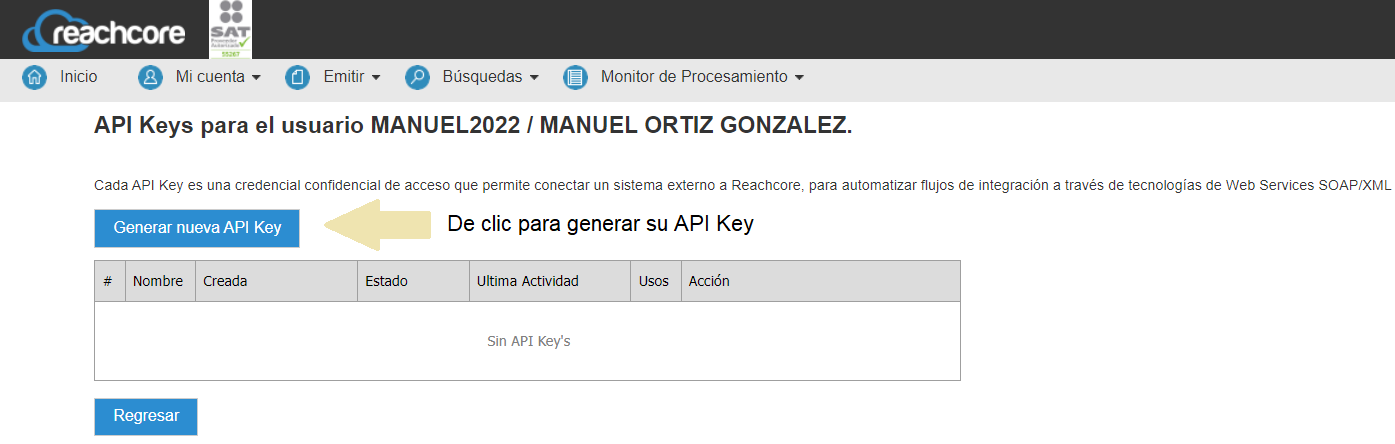Expand the Monitor de Procesamiento dropdown arrow
The image size is (1395, 444).
tap(799, 78)
